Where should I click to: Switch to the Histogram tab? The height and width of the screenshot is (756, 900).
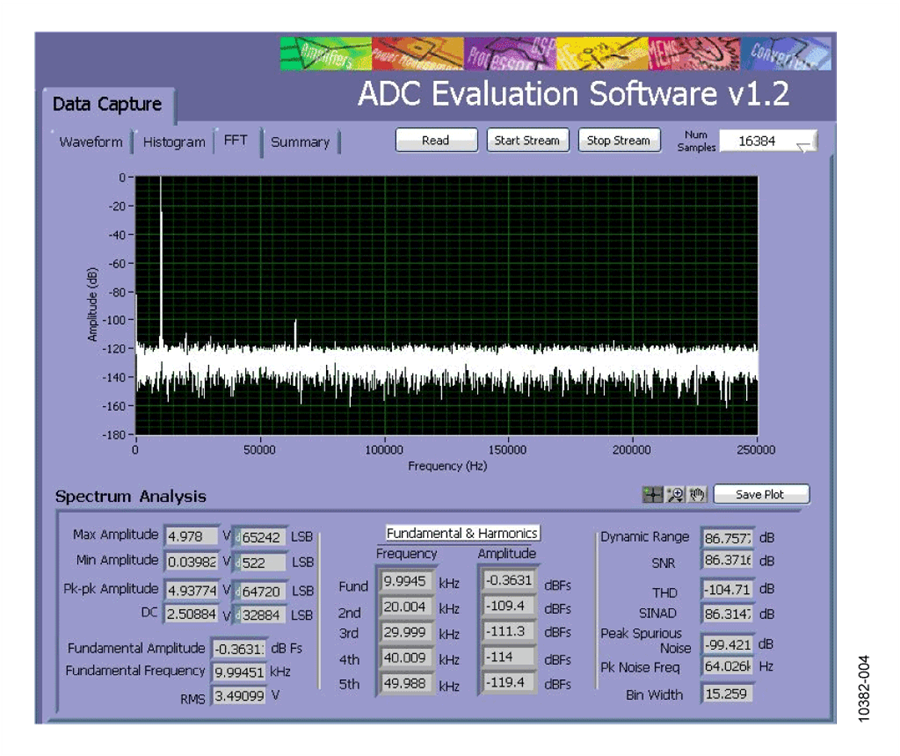(174, 142)
